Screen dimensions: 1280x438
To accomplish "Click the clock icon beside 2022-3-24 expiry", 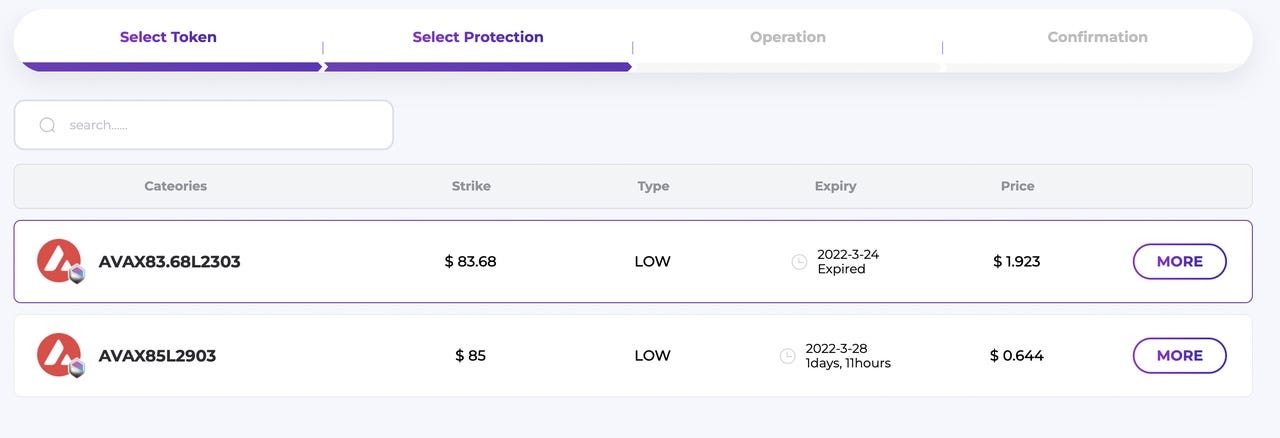I will tap(799, 262).
